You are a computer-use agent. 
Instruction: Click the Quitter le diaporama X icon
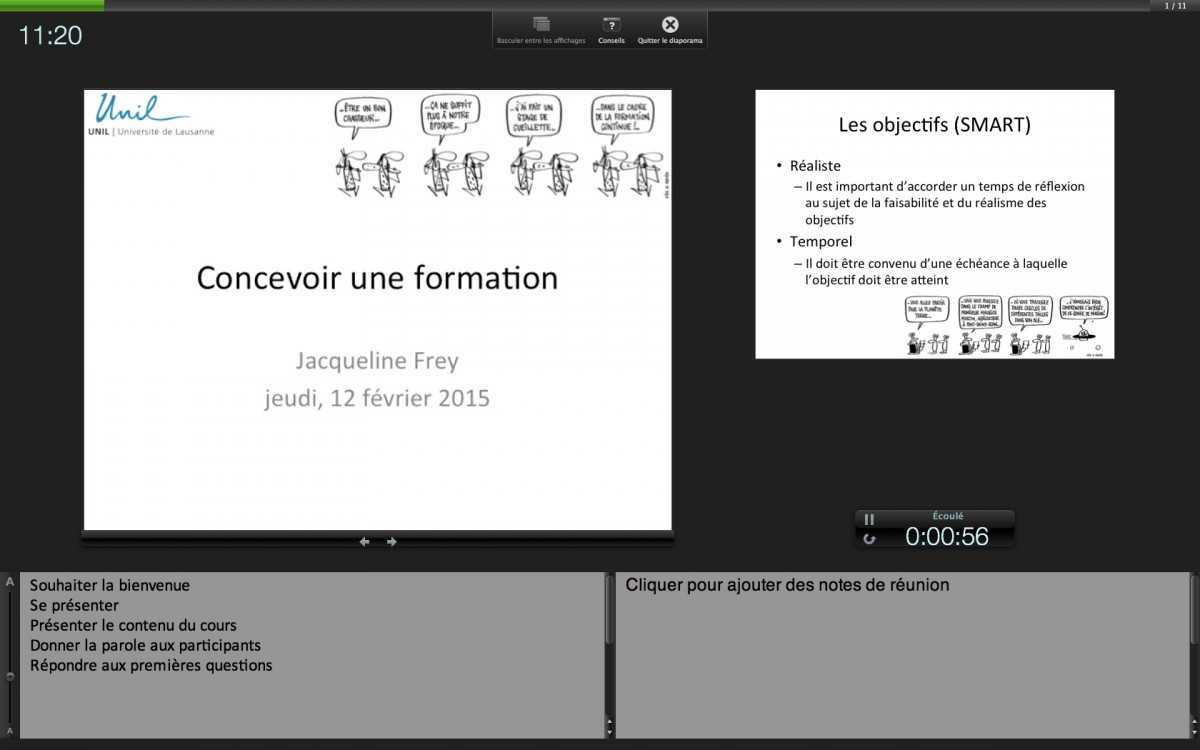tap(670, 25)
